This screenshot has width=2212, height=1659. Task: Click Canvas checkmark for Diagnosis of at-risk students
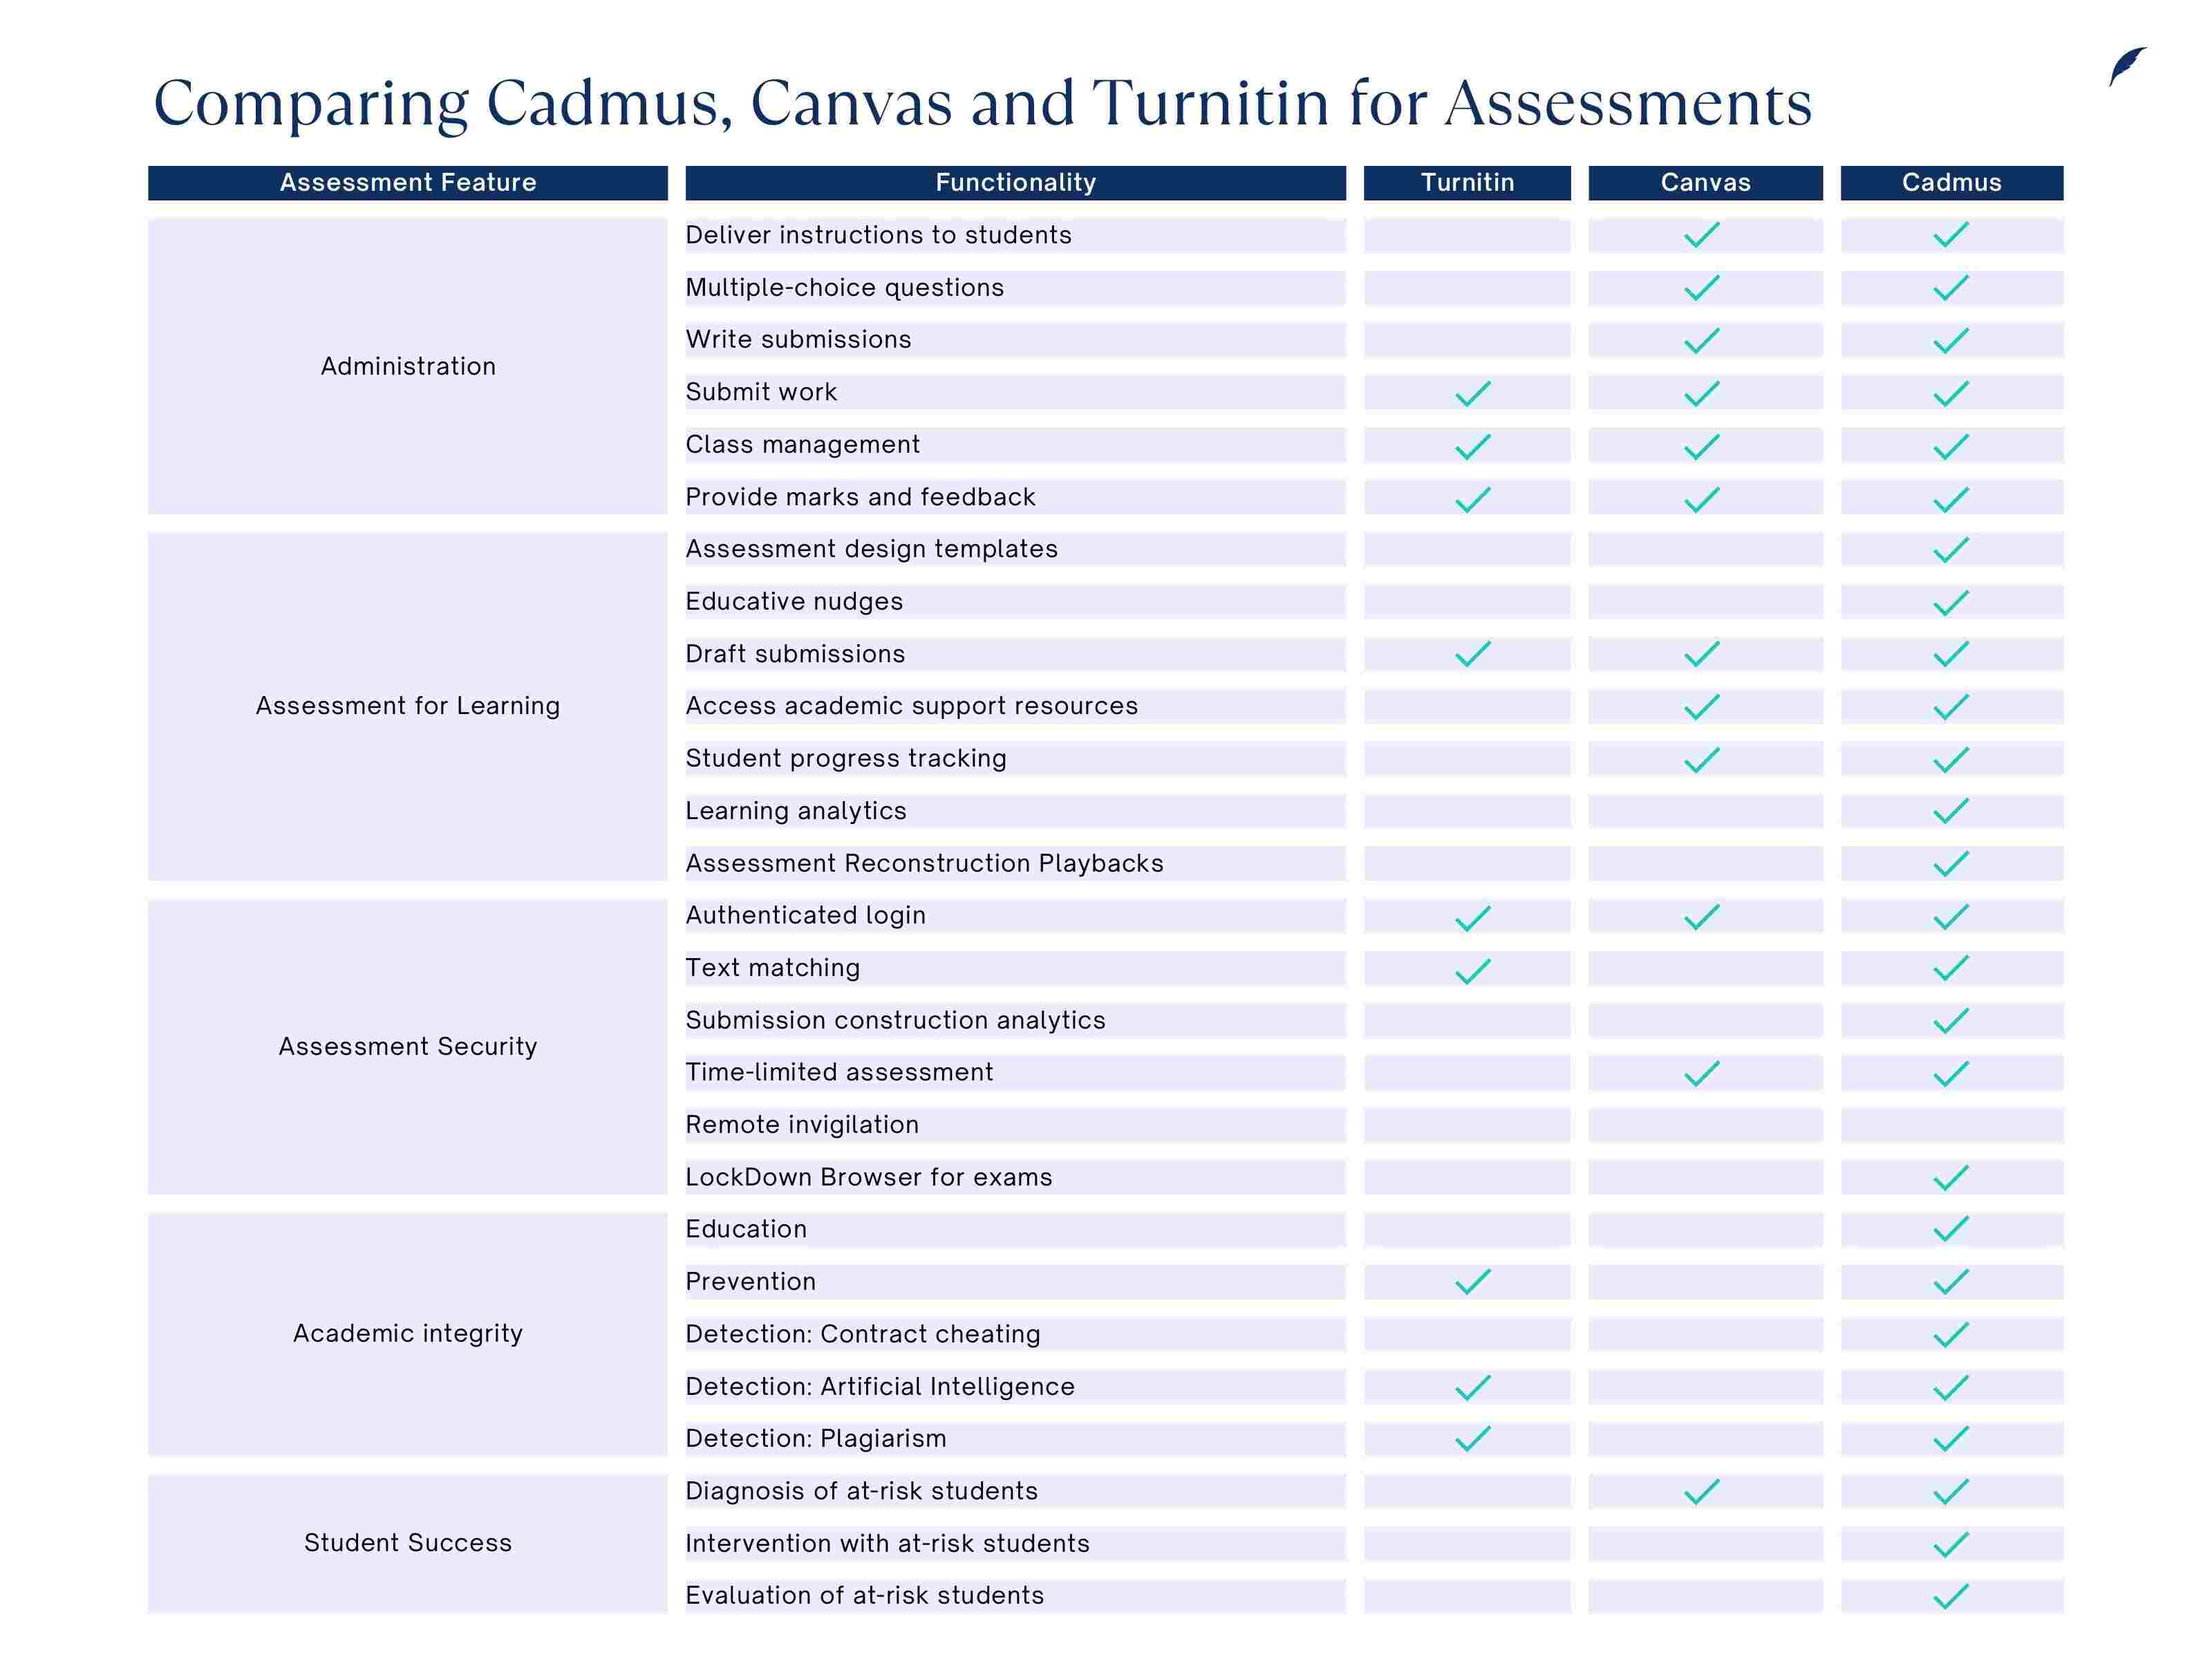[1702, 1492]
